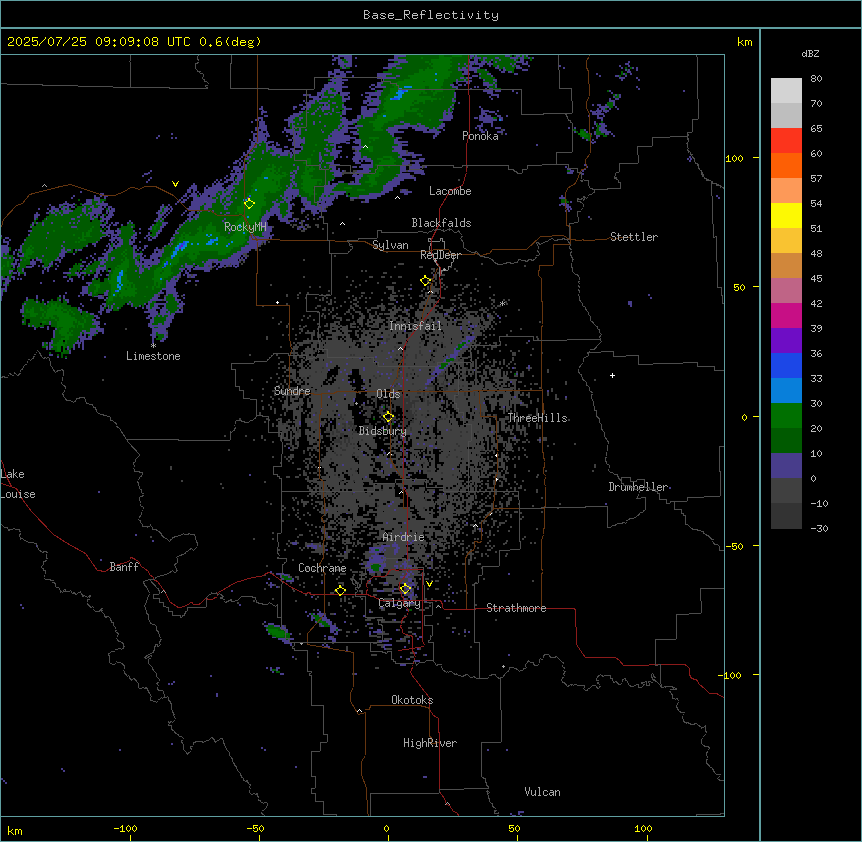The height and width of the screenshot is (842, 862).
Task: Click the km label on the horizontal axis
Action: (x=15, y=831)
